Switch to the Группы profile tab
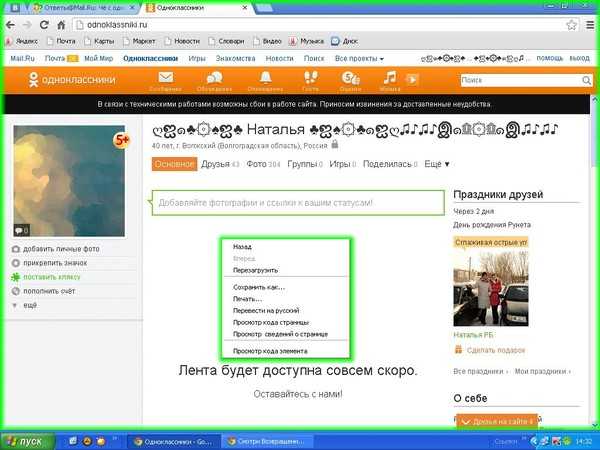This screenshot has height=450, width=600. point(305,164)
